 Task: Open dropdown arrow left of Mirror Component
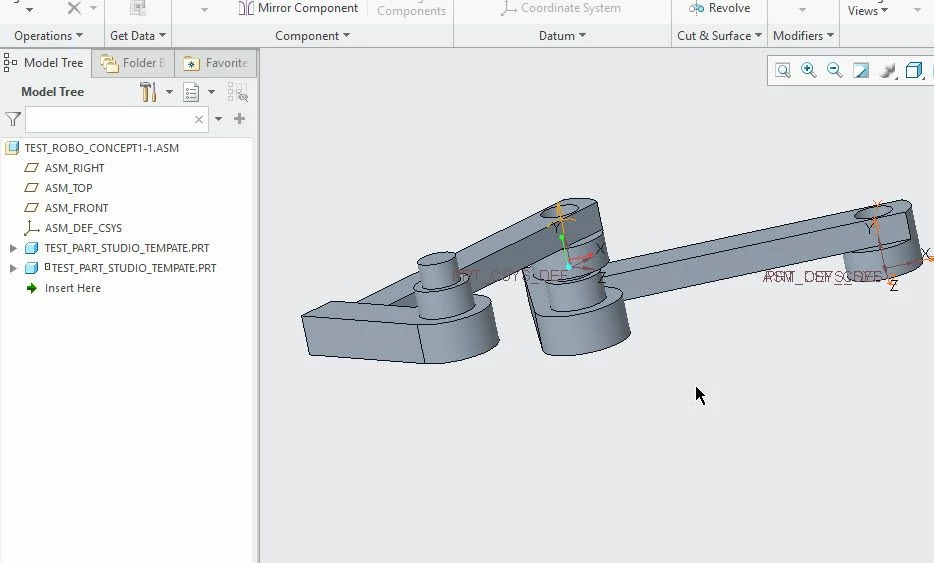coord(204,10)
